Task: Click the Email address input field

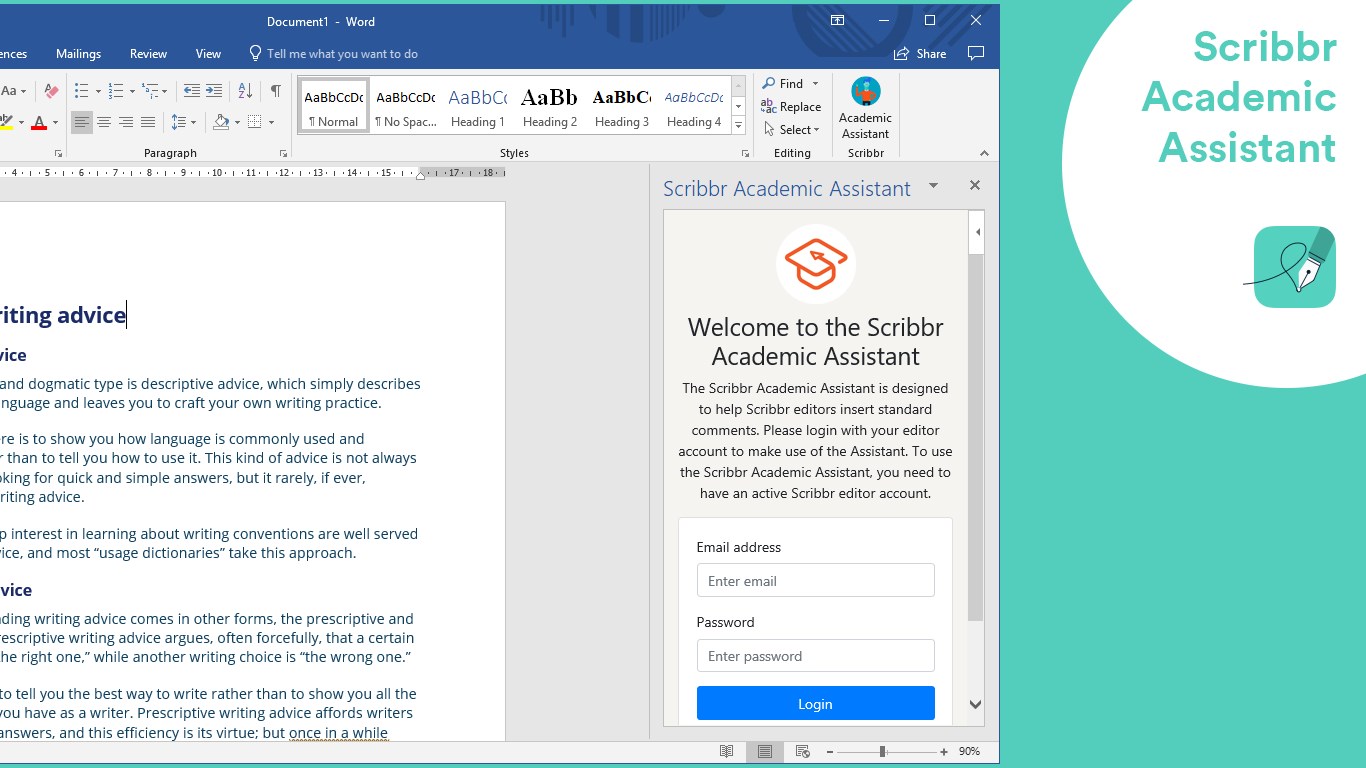Action: click(816, 580)
